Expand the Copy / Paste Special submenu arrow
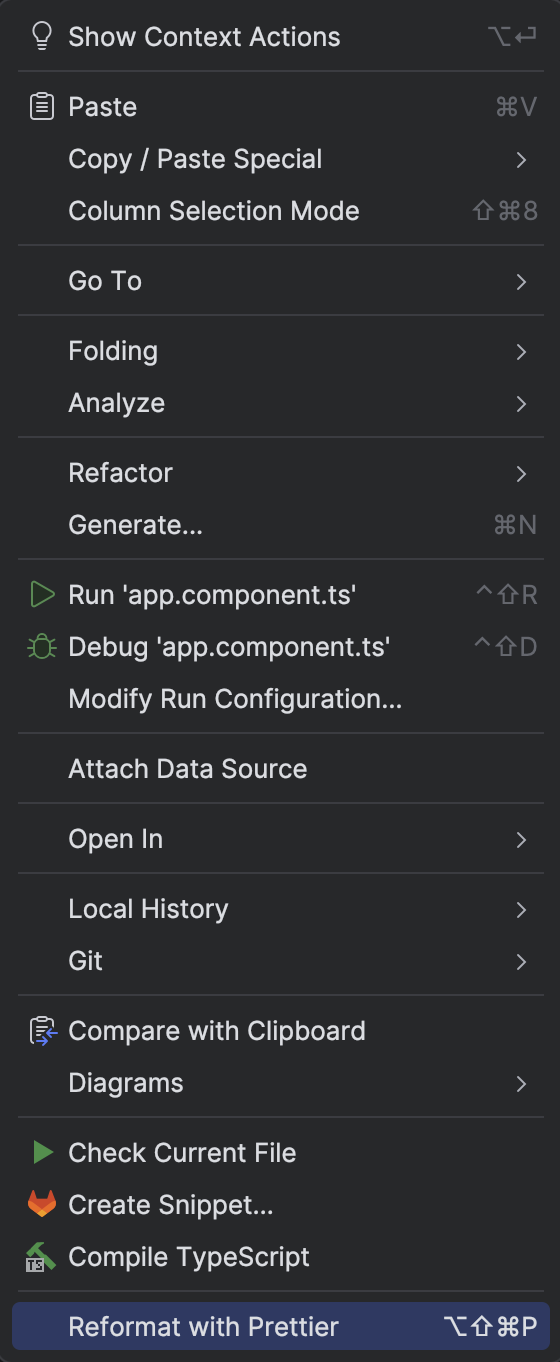Image resolution: width=560 pixels, height=1362 pixels. [x=521, y=159]
